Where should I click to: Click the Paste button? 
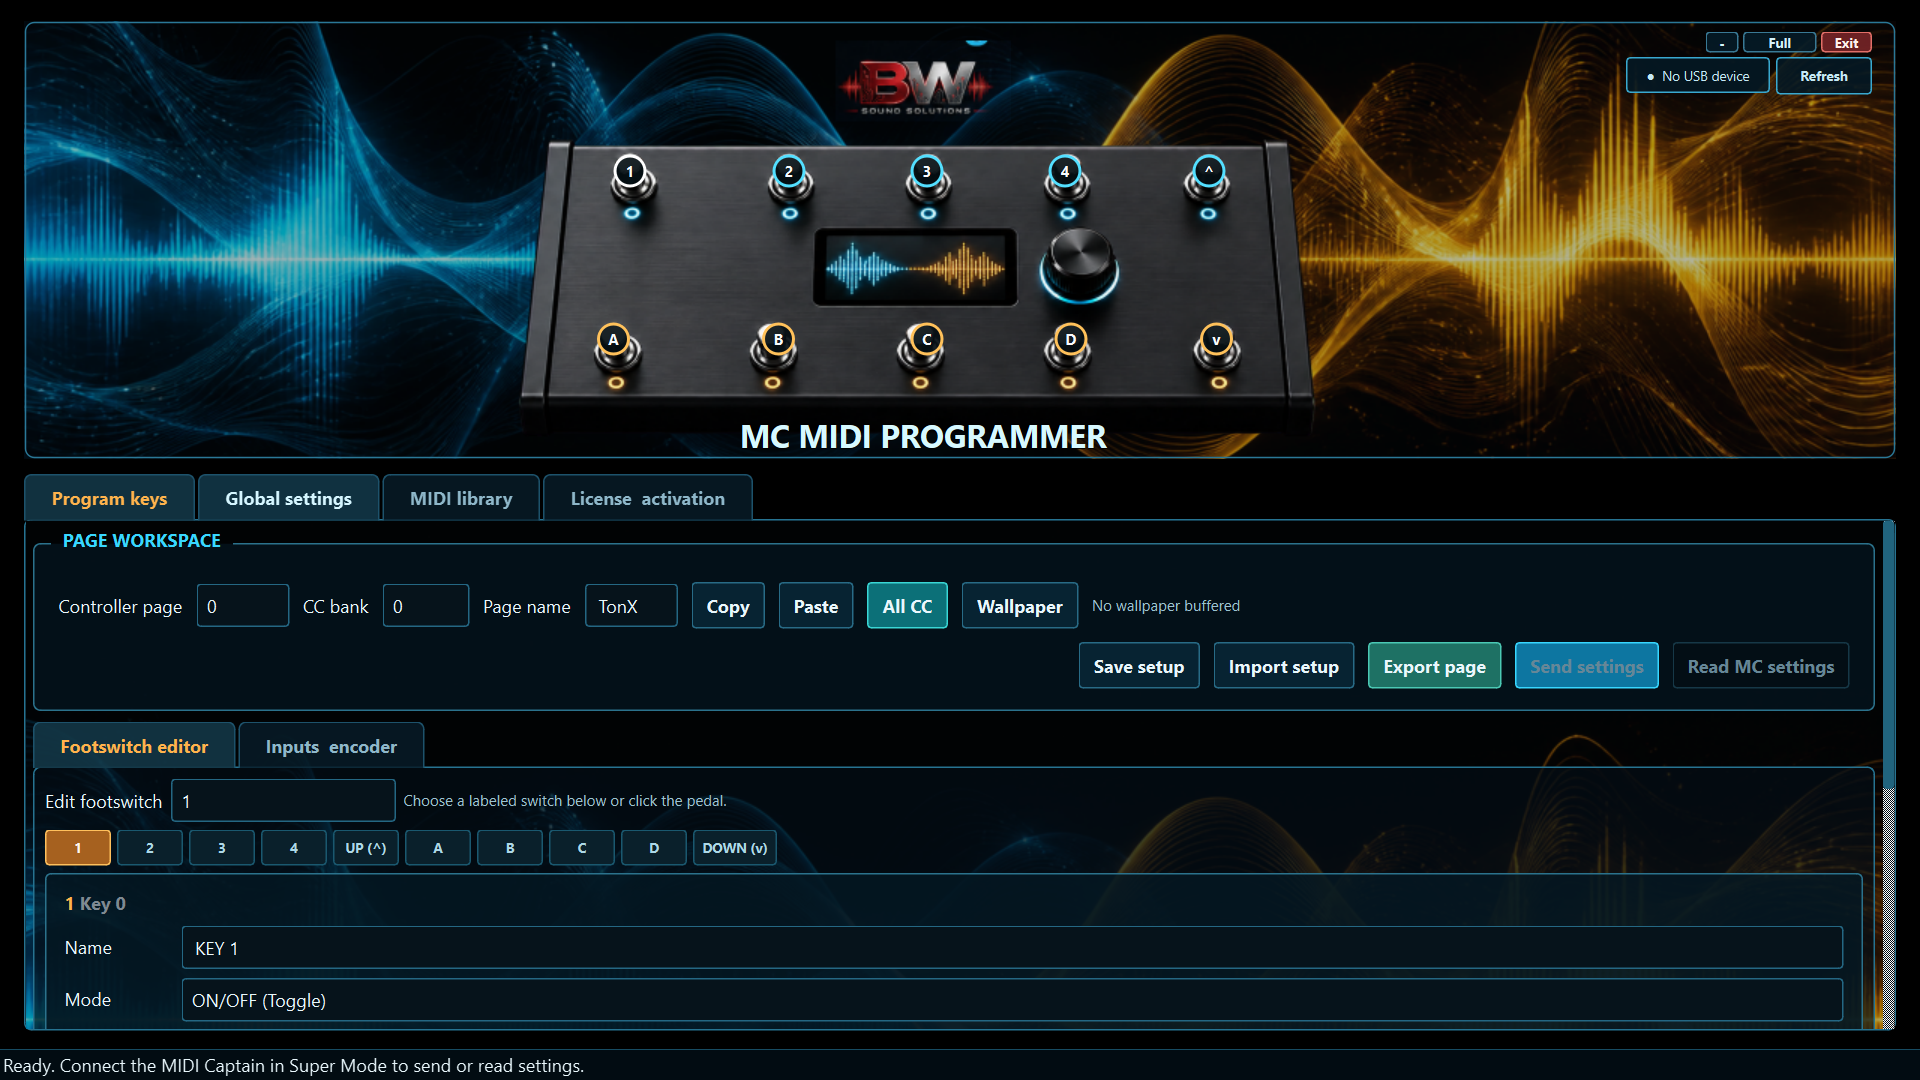click(x=816, y=606)
